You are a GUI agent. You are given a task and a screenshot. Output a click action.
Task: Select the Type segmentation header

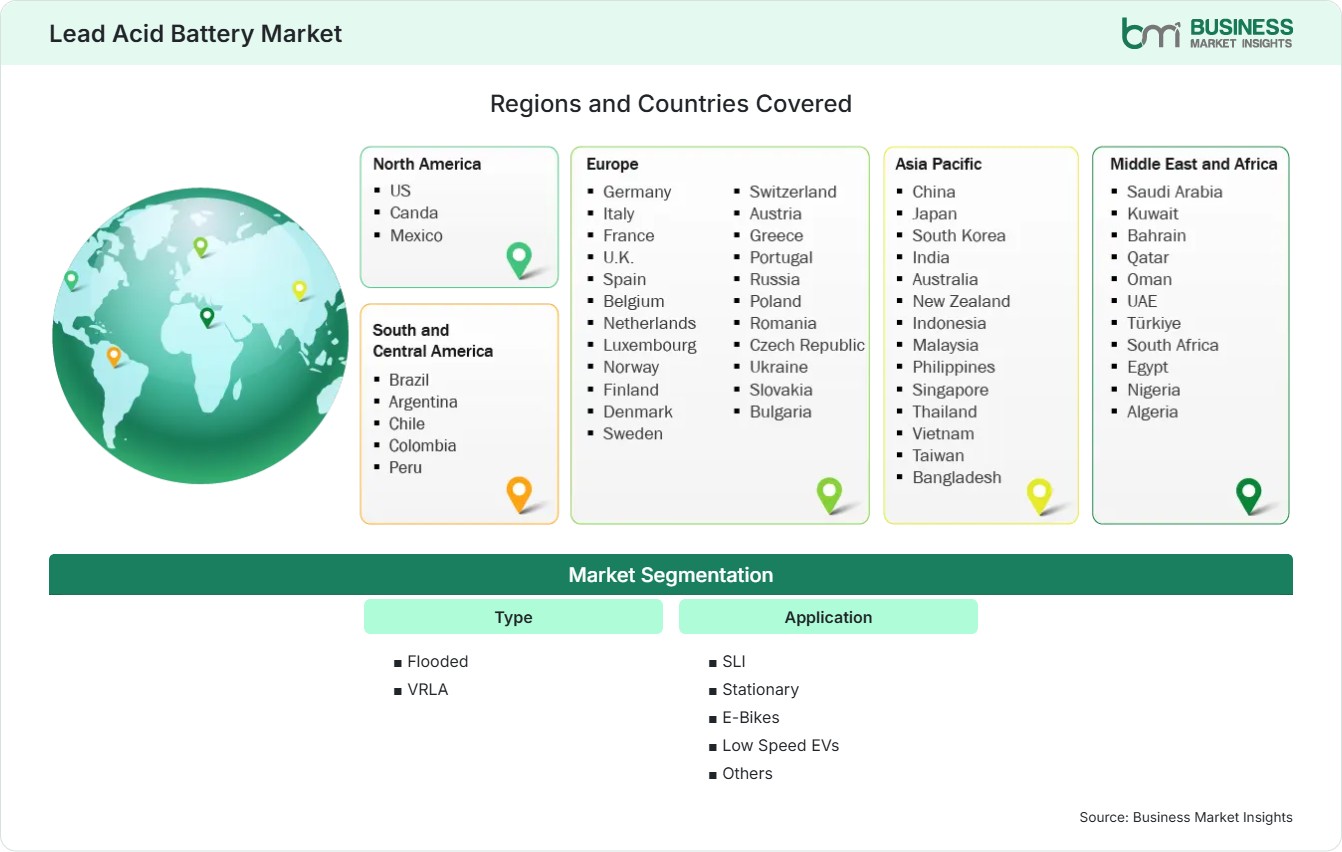click(513, 617)
